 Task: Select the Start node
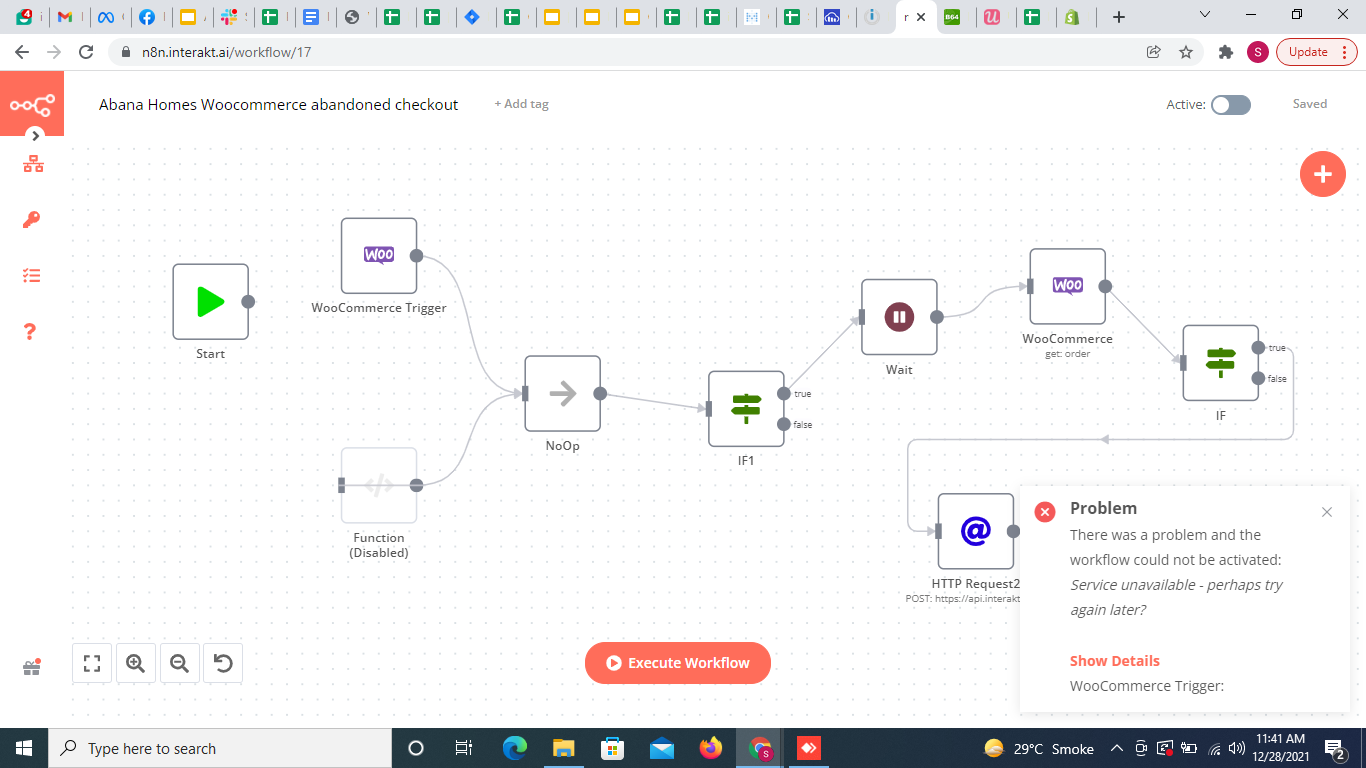point(211,302)
